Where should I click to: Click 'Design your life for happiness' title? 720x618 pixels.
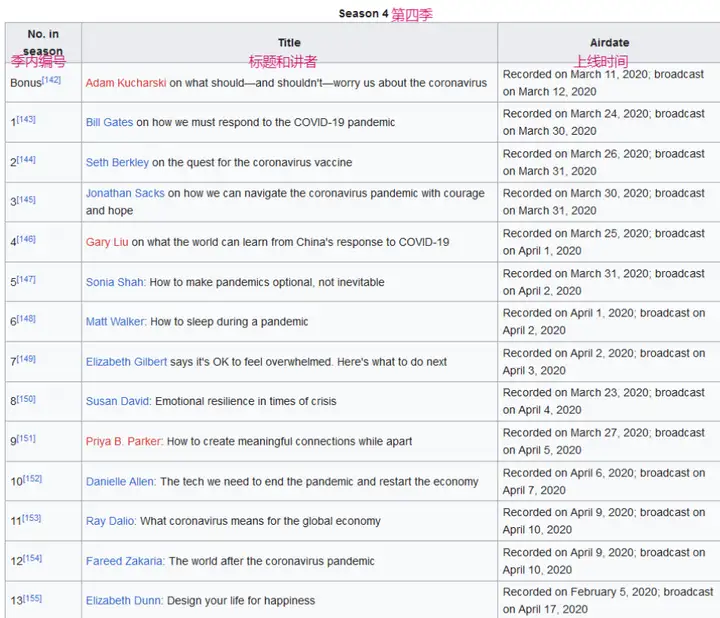point(241,601)
